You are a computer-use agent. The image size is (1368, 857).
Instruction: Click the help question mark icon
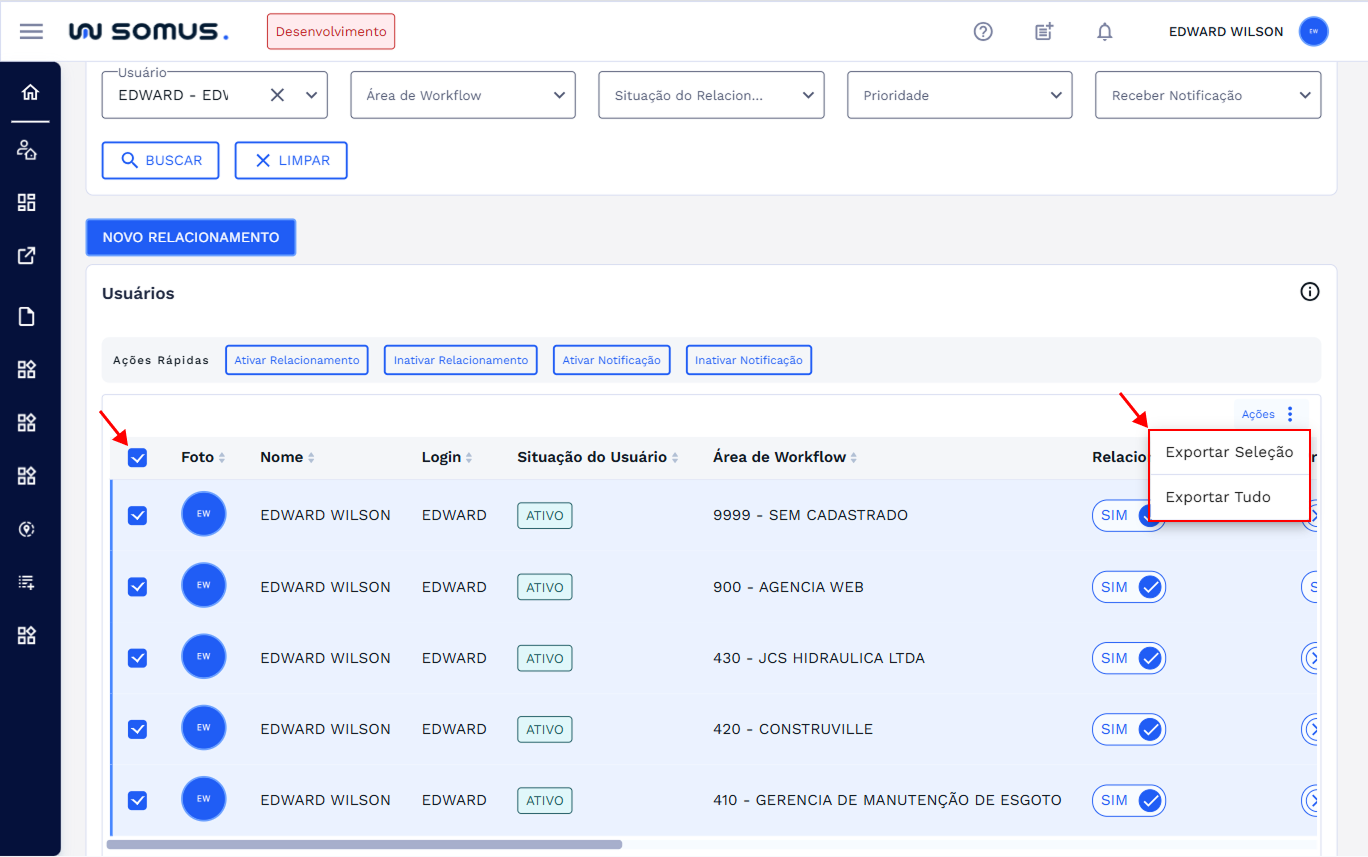(983, 31)
